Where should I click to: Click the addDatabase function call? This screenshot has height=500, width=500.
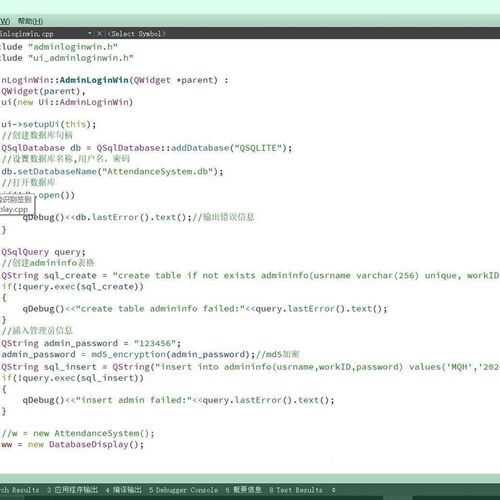200,148
